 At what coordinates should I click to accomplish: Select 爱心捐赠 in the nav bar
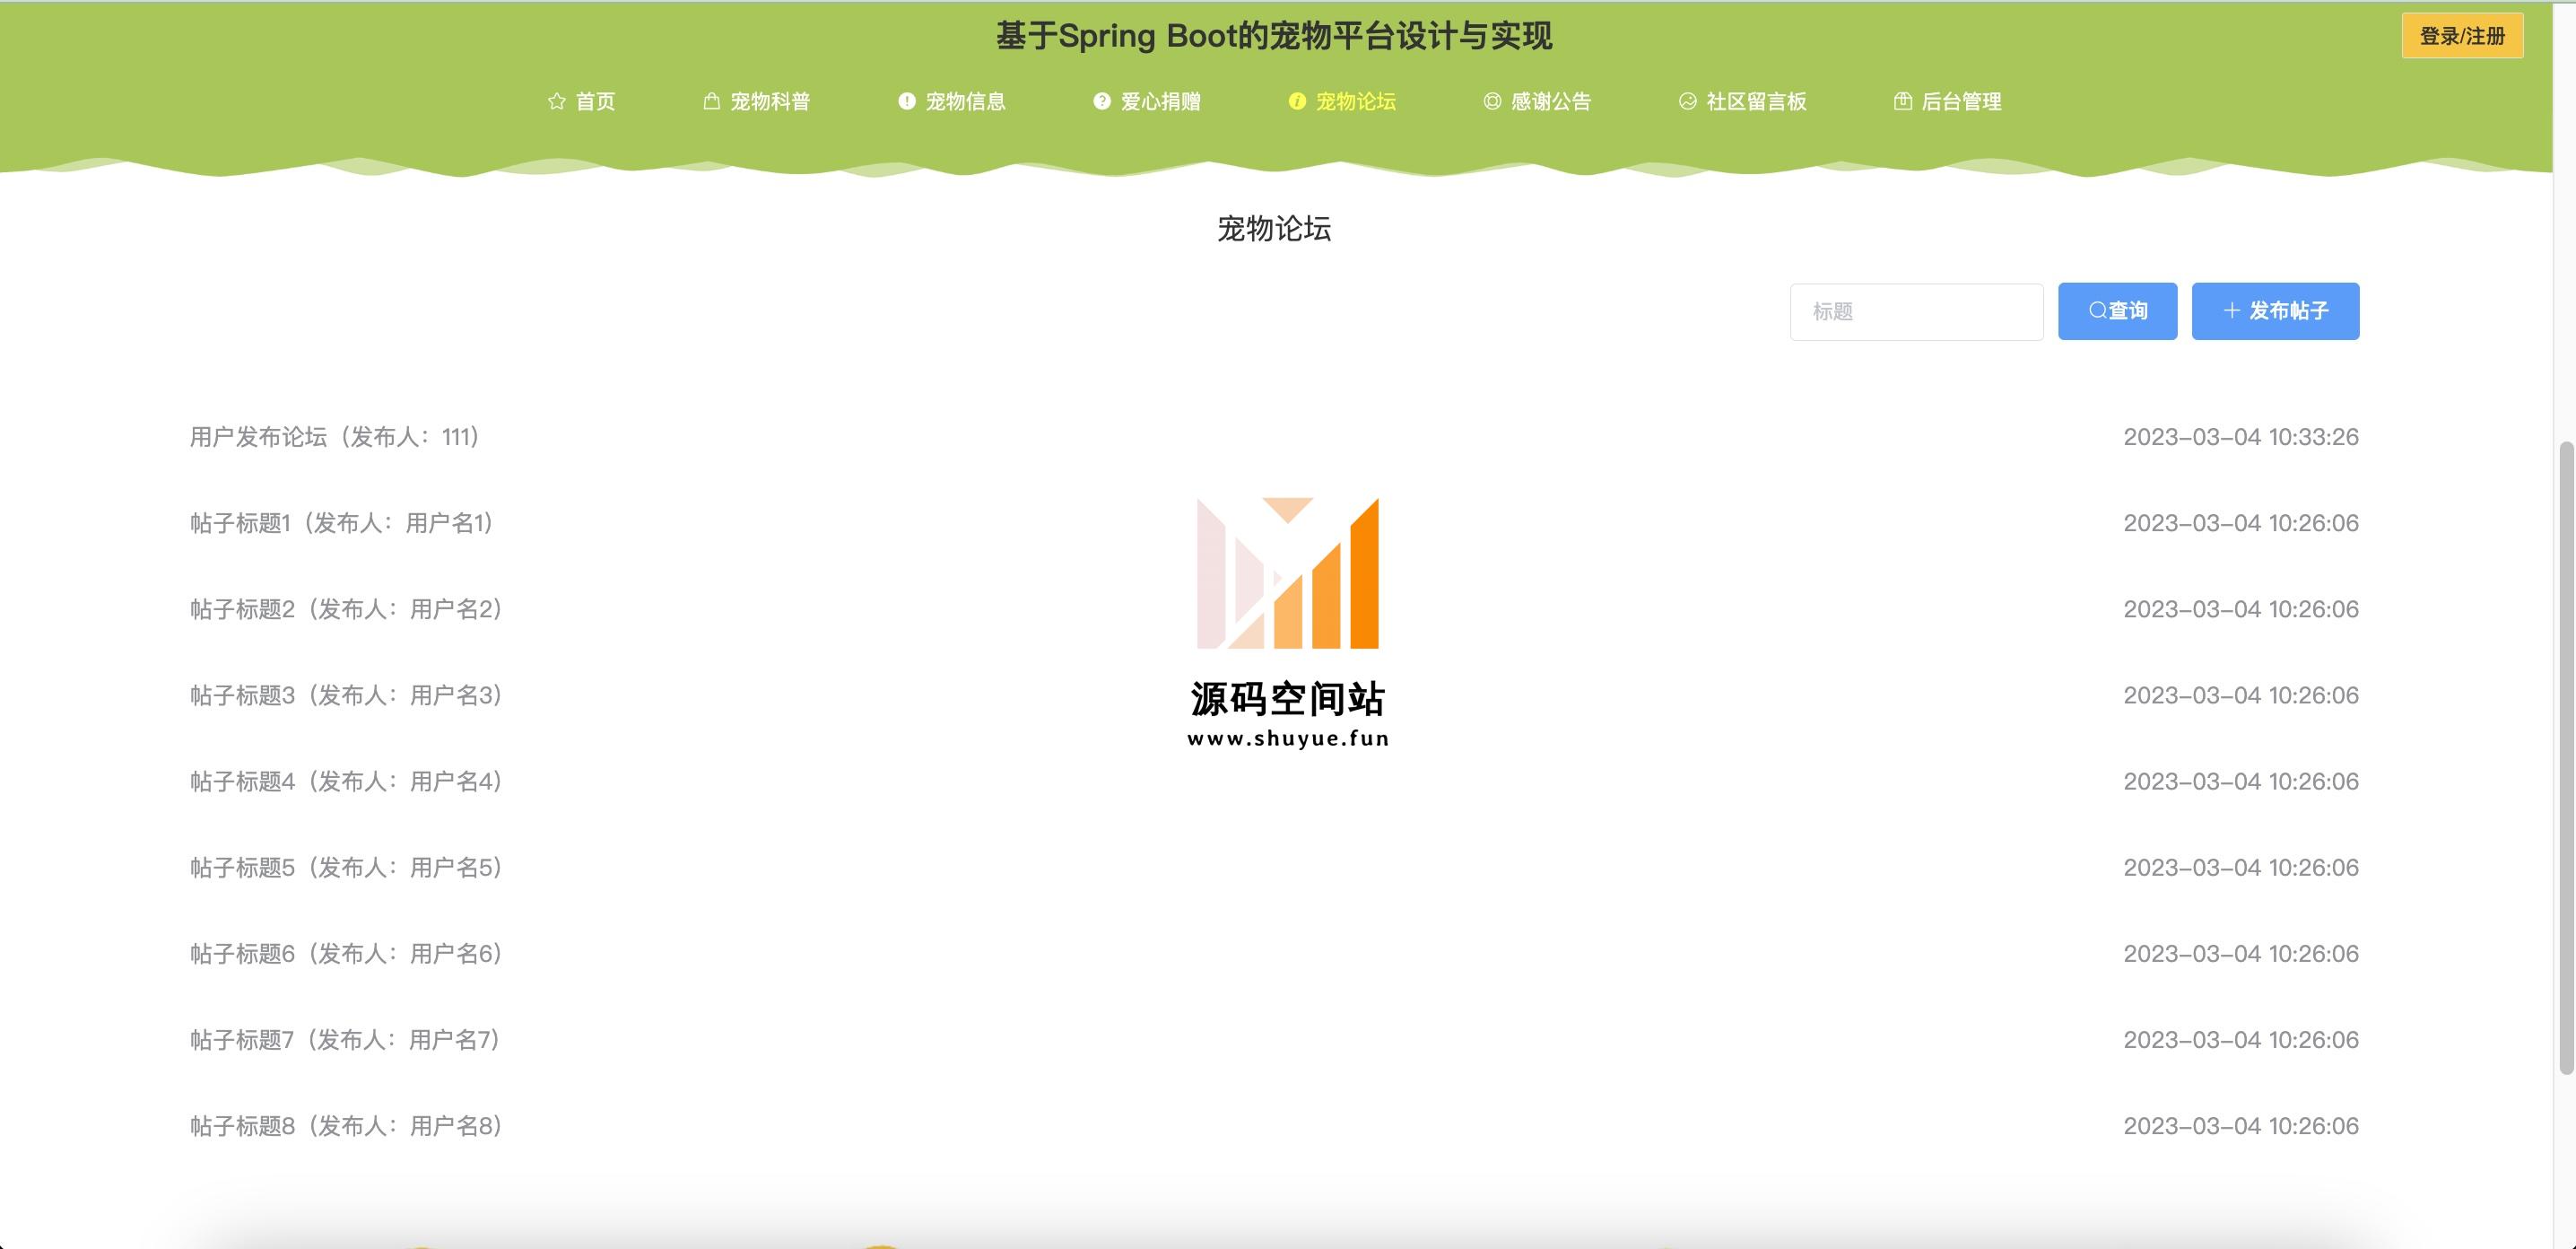(x=1147, y=101)
